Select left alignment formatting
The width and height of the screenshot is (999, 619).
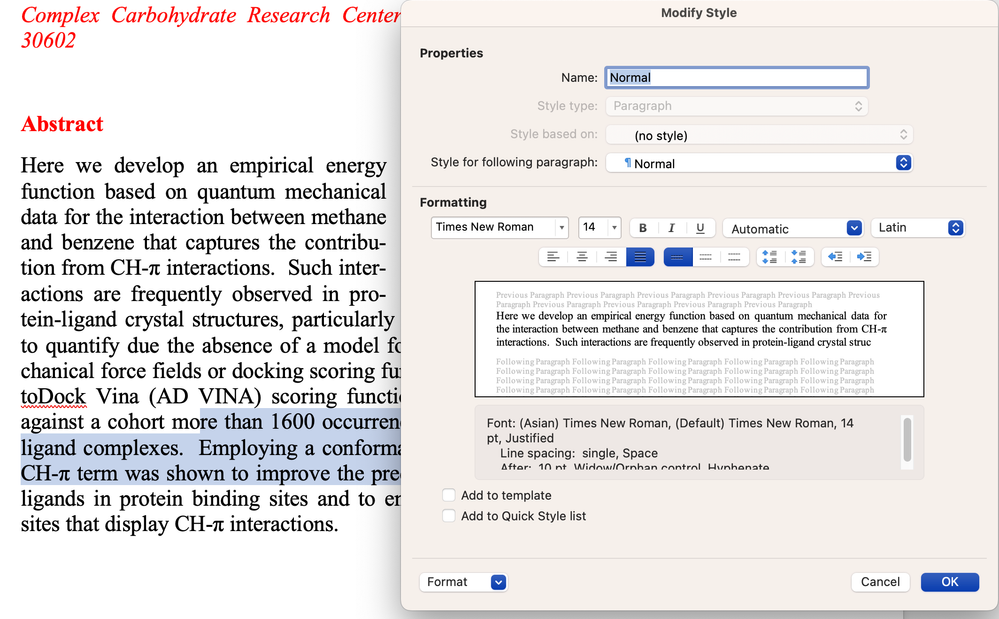tap(553, 257)
